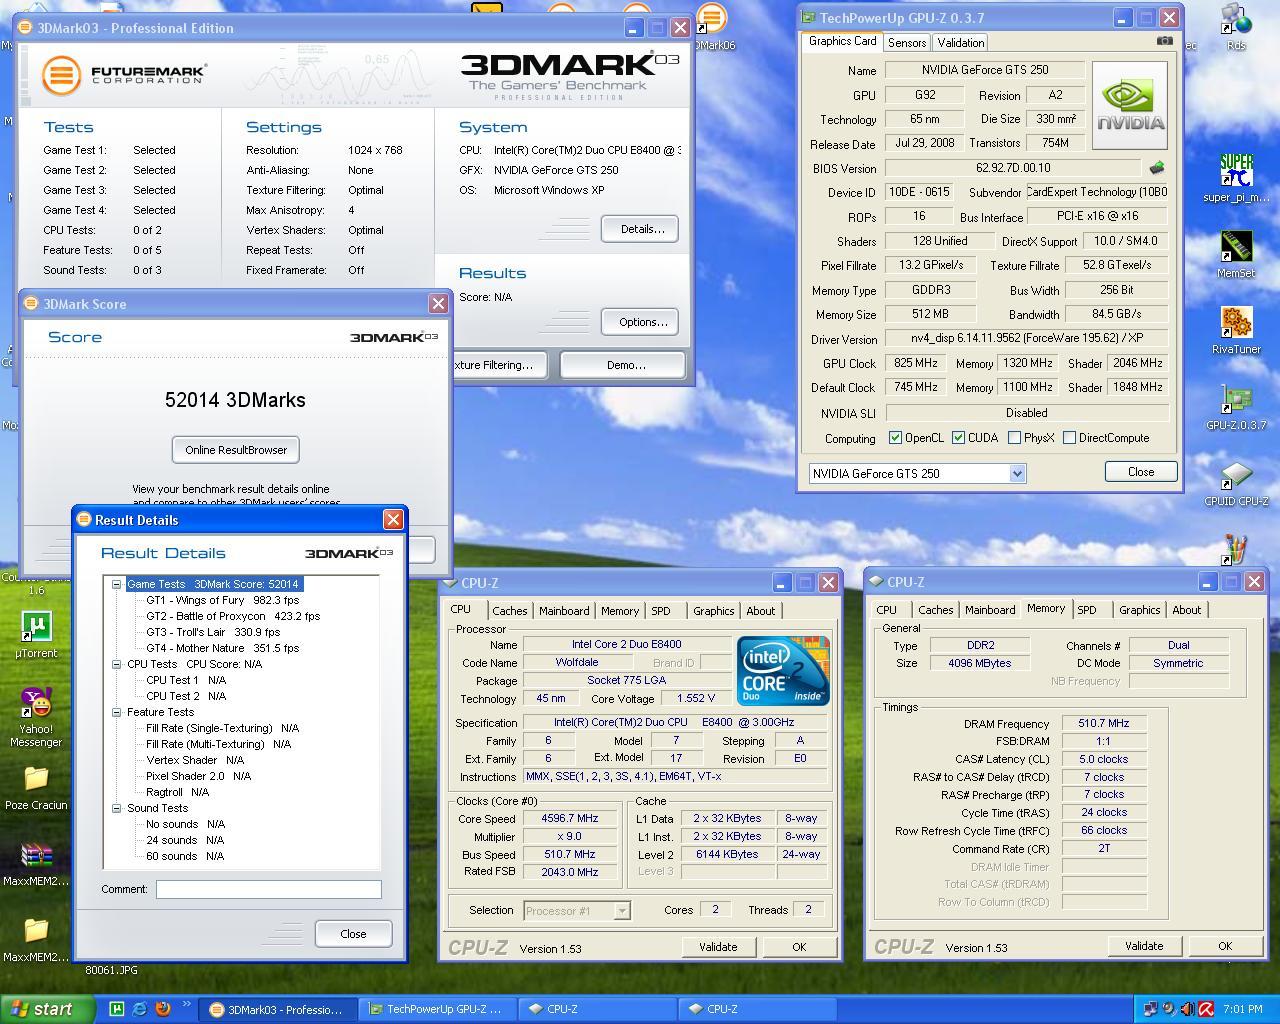Image resolution: width=1280 pixels, height=1024 pixels.
Task: Click the Comment input field
Action: point(269,889)
